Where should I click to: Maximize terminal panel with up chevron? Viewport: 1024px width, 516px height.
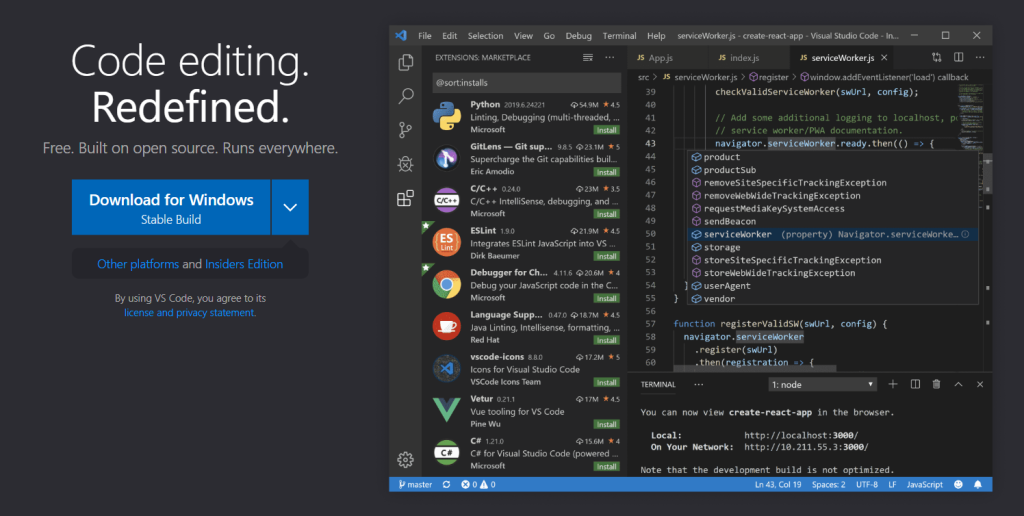point(958,384)
